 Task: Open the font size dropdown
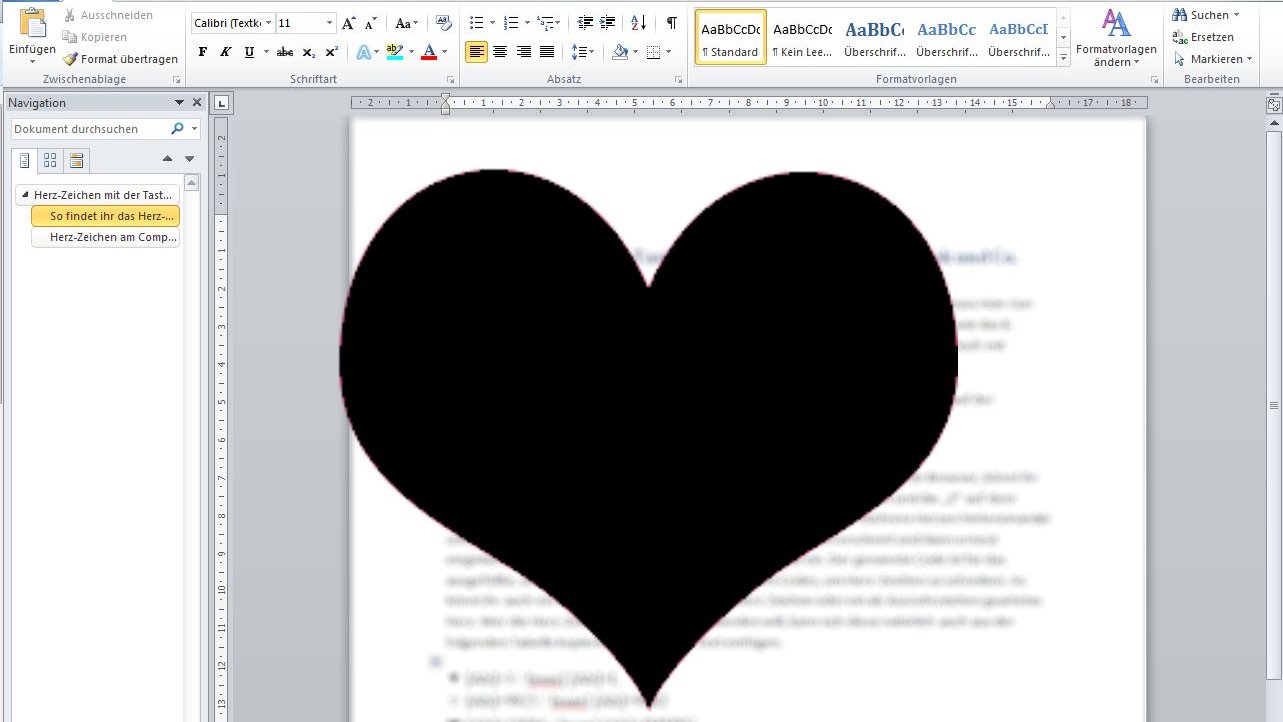coord(330,23)
